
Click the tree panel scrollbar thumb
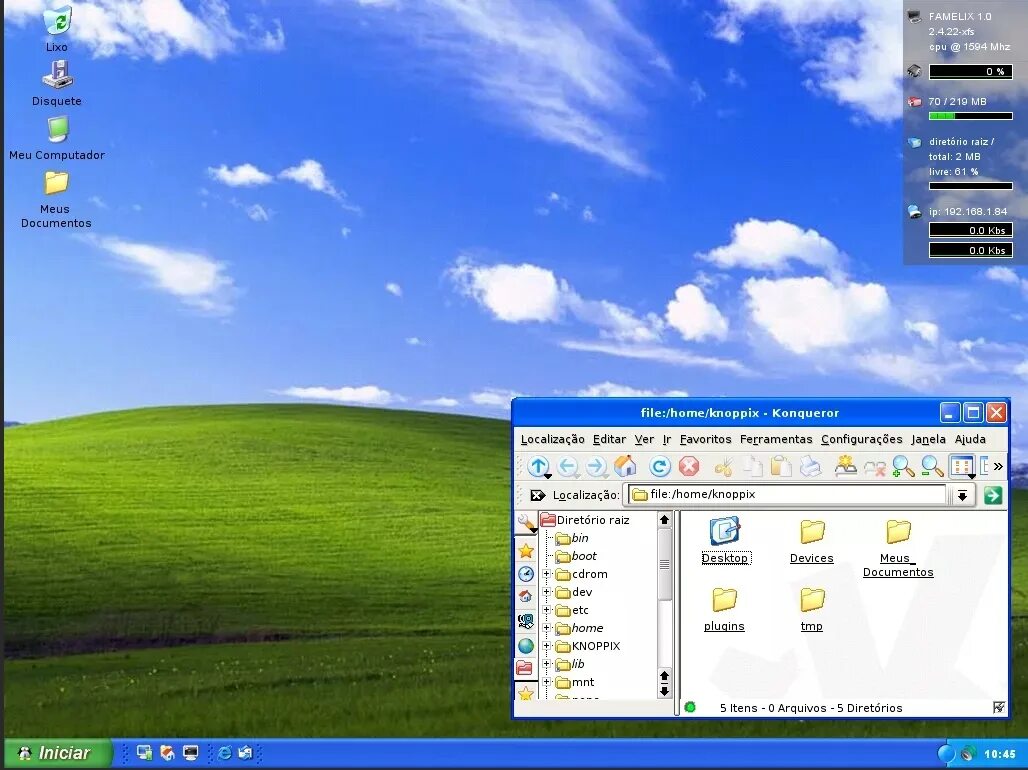coord(664,565)
